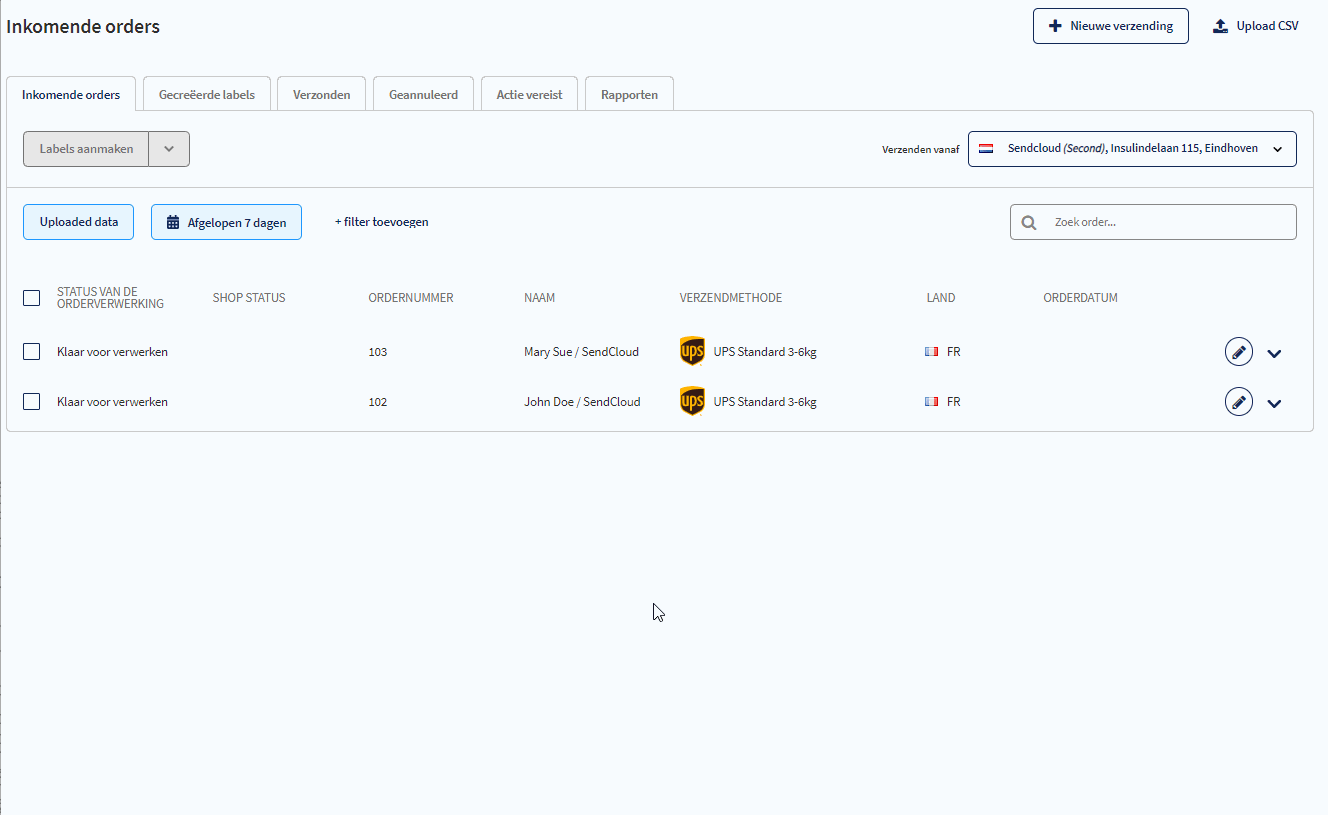The image size is (1328, 815).
Task: Check the box for order 102
Action: point(31,401)
